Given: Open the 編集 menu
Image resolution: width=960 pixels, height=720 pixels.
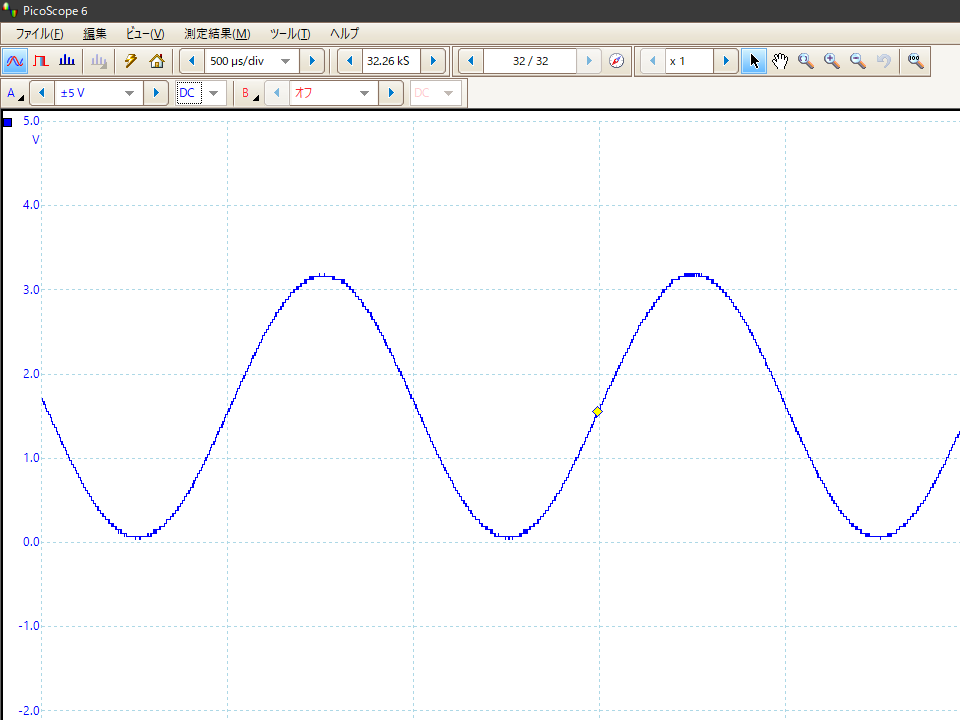Looking at the screenshot, I should tap(95, 34).
